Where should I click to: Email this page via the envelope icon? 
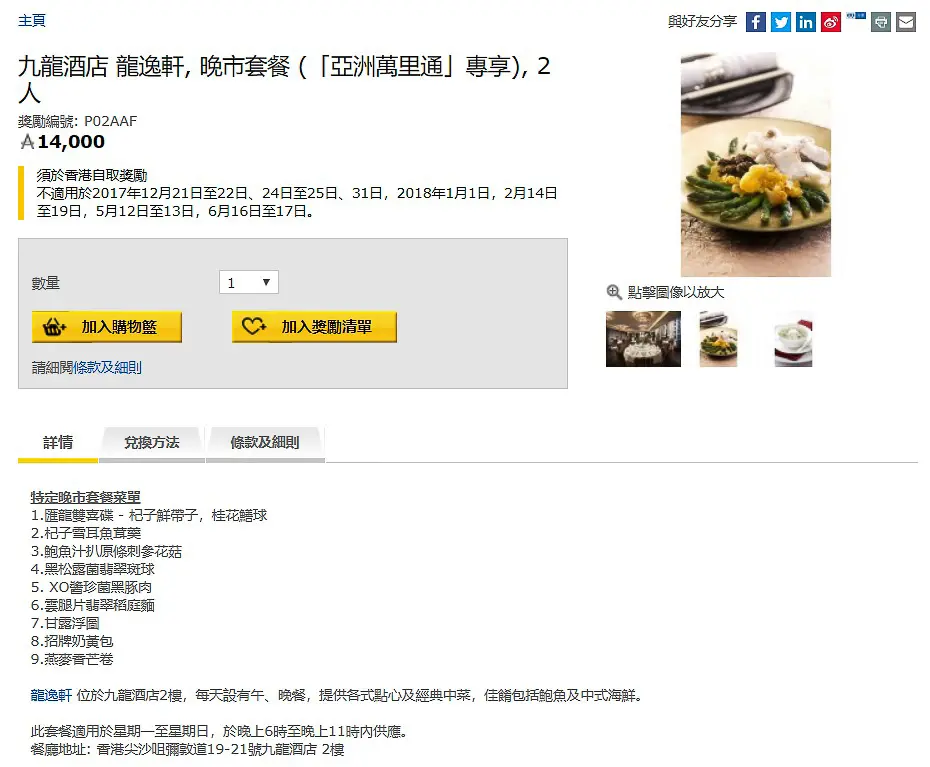906,23
